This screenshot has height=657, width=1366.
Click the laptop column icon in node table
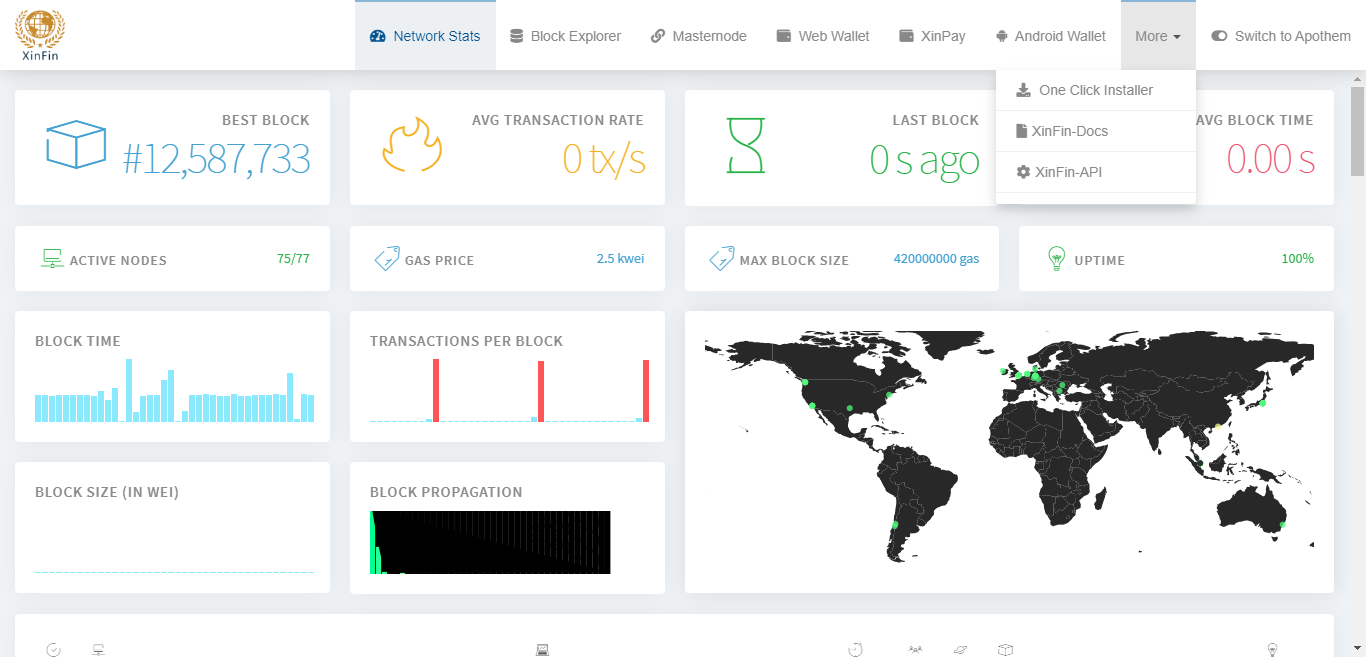coord(542,650)
